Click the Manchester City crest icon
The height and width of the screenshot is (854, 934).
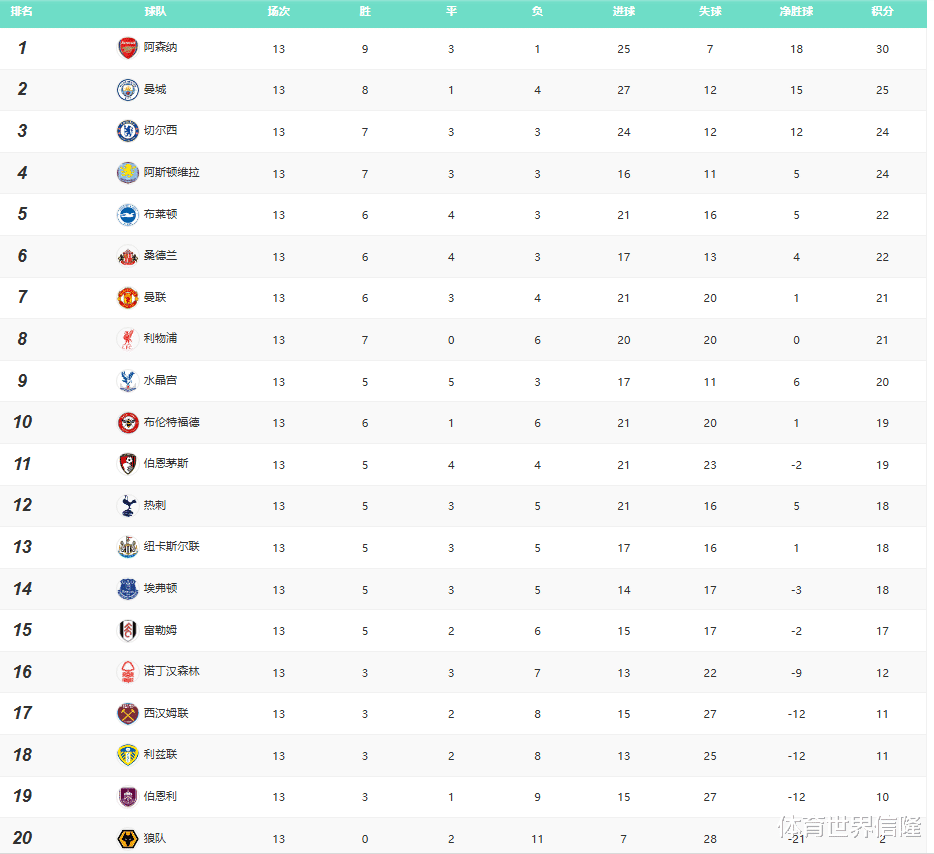127,90
